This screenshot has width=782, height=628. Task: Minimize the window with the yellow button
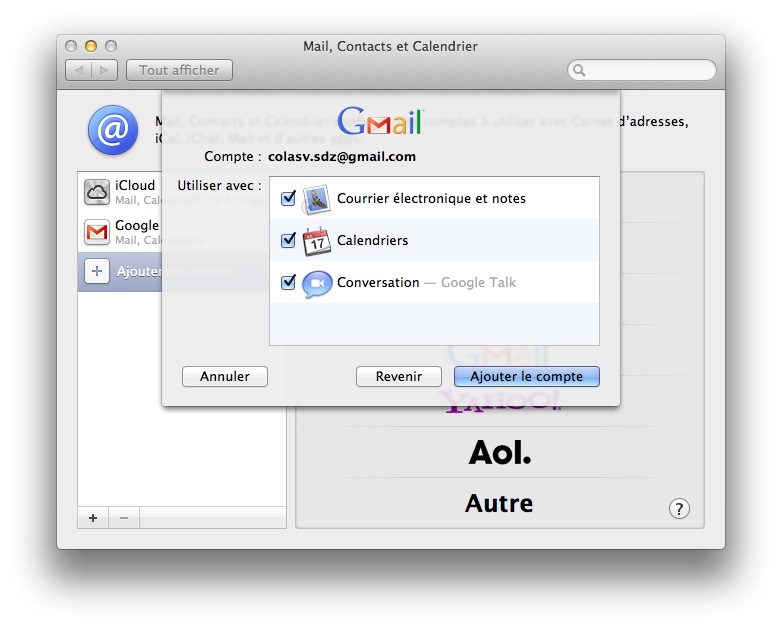[91, 46]
